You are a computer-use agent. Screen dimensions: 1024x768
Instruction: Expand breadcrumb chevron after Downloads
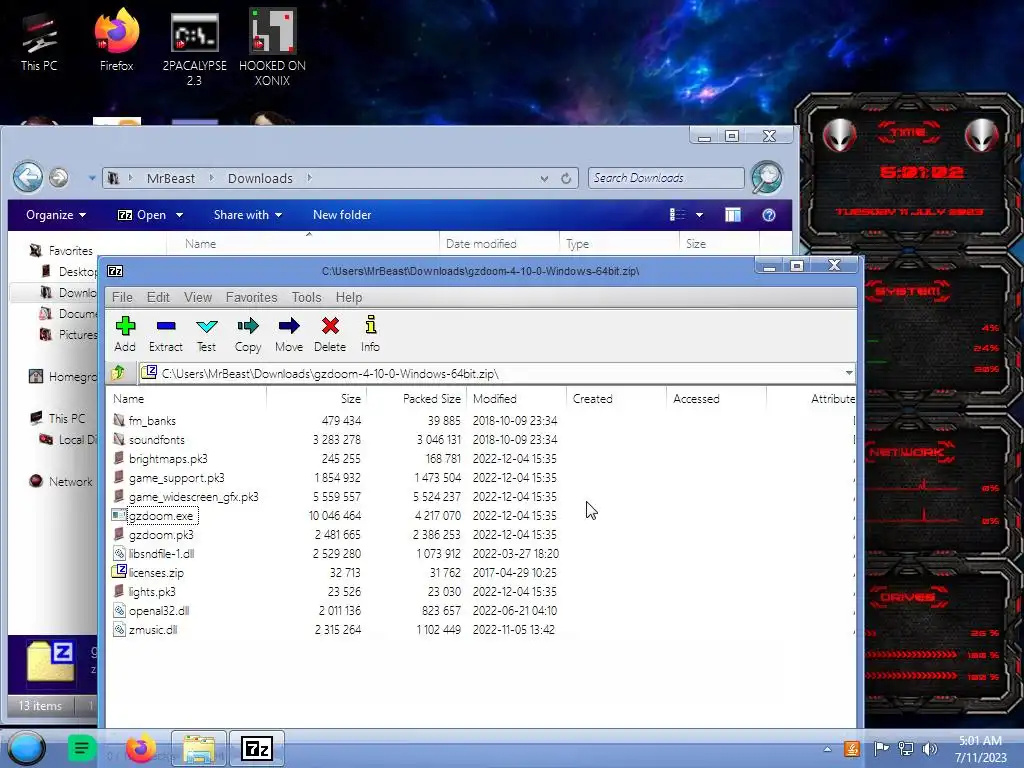[x=309, y=178]
